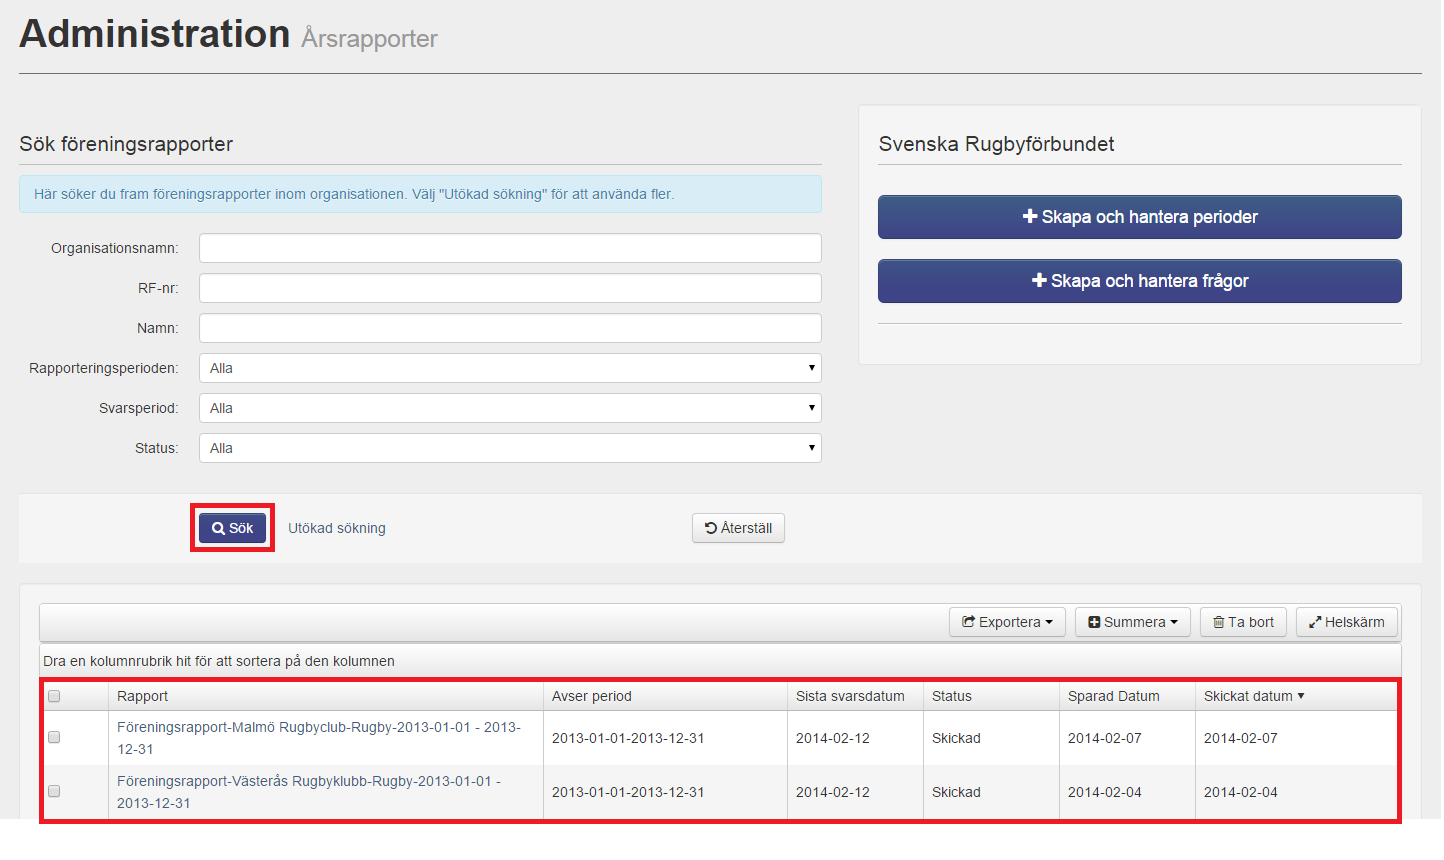Sort by Sista svarsdatum column header
Screen dimensions: 1444x860
pyautogui.click(x=856, y=696)
